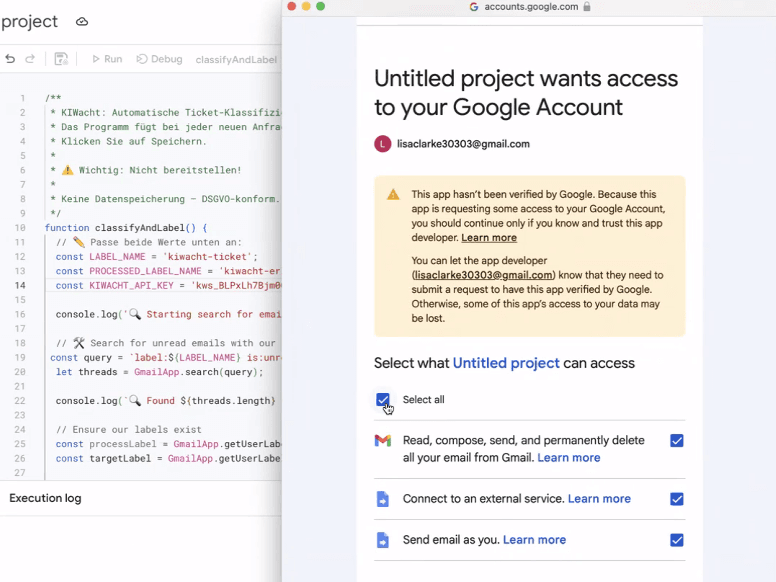This screenshot has width=776, height=582.
Task: Click the redo arrow in script editor
Action: 30,59
